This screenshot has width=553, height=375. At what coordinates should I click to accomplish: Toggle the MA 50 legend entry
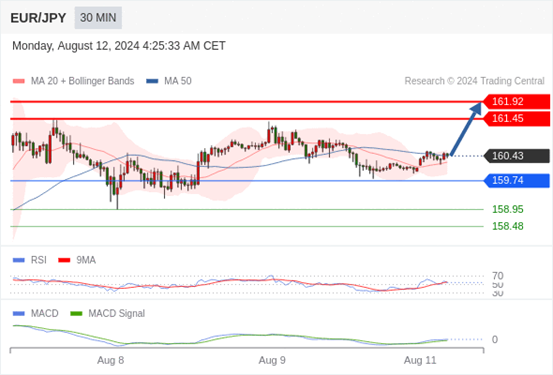pyautogui.click(x=169, y=81)
